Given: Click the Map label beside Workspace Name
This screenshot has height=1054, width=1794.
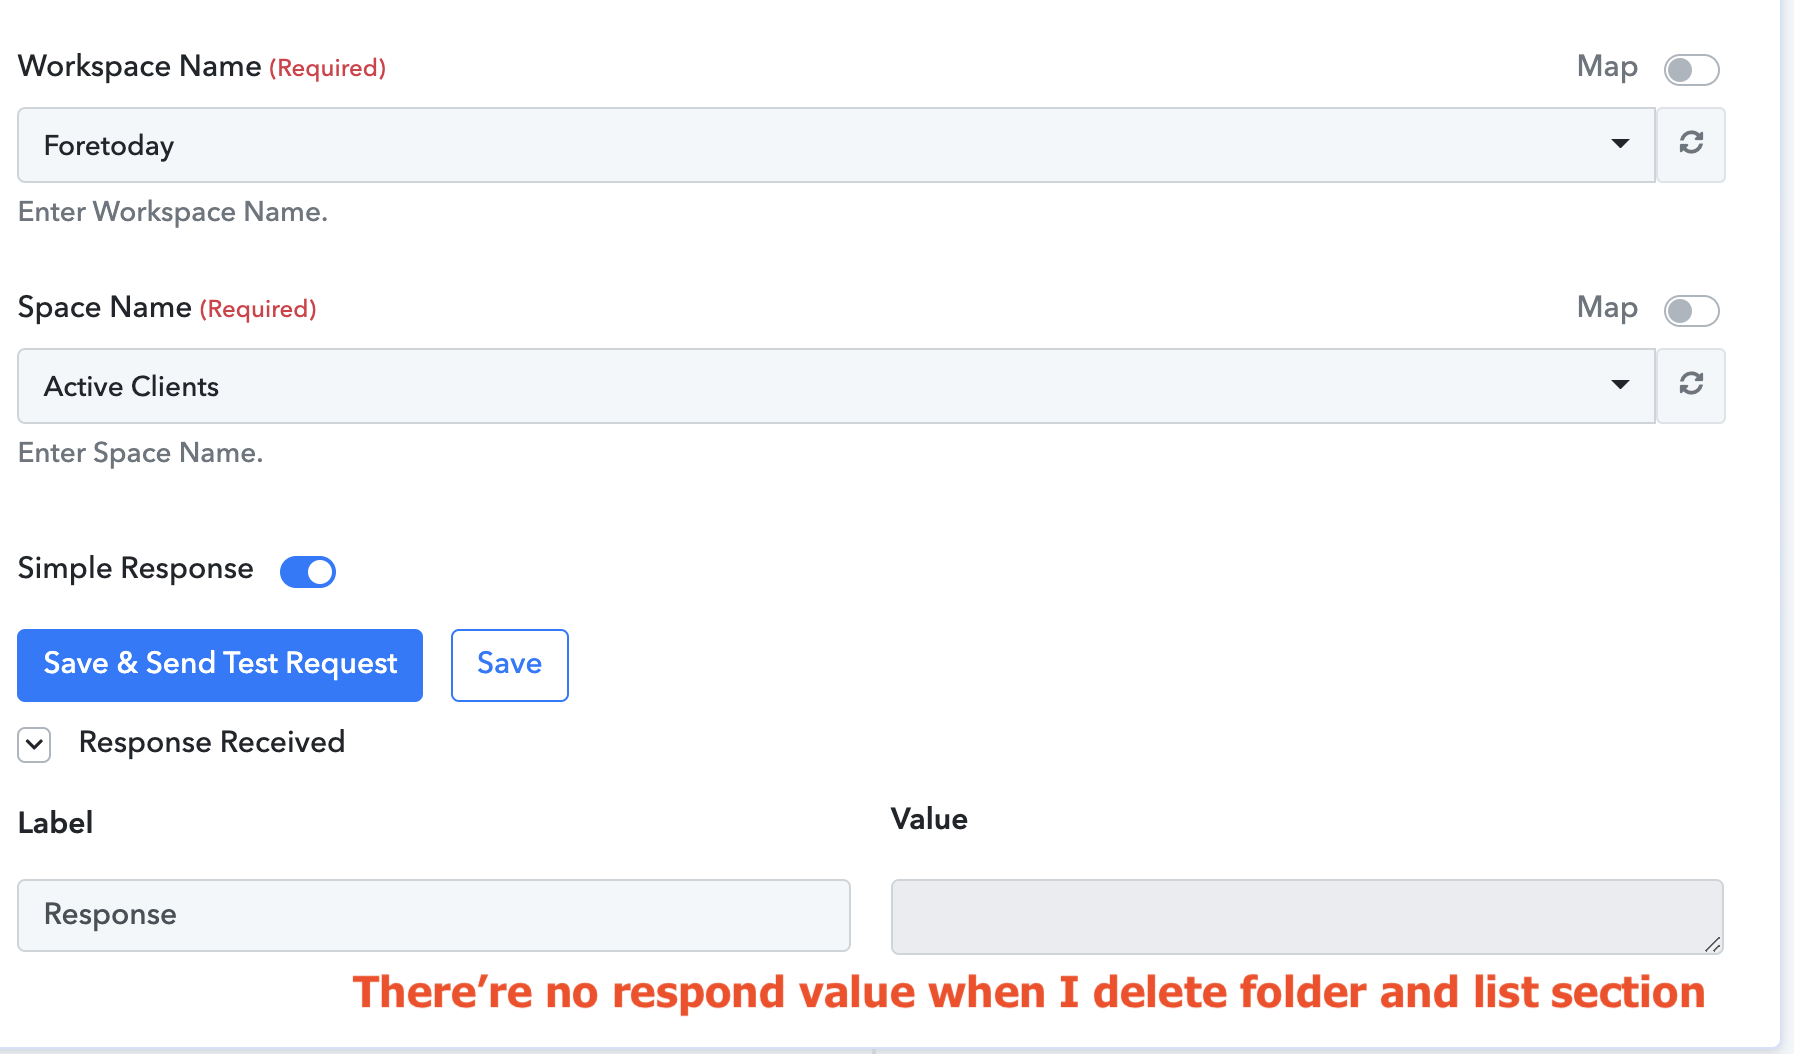Looking at the screenshot, I should pos(1607,67).
